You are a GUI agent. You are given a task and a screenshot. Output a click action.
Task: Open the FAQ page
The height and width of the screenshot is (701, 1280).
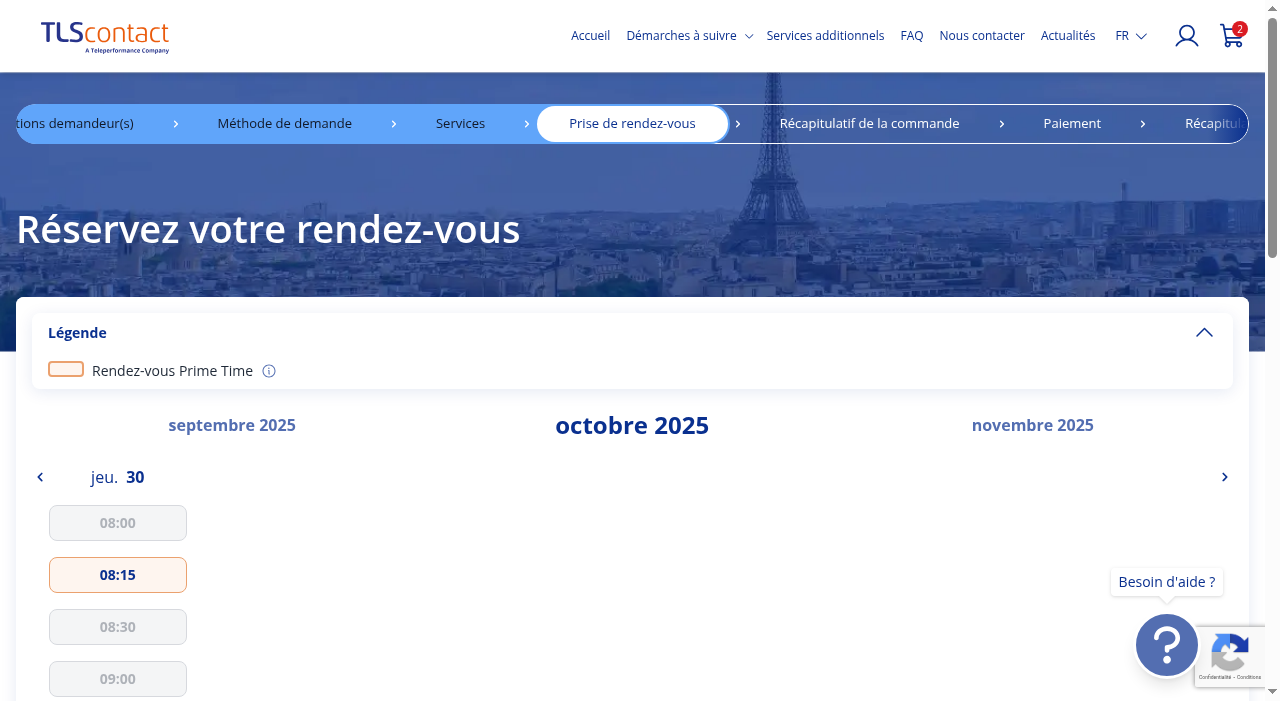click(x=912, y=36)
